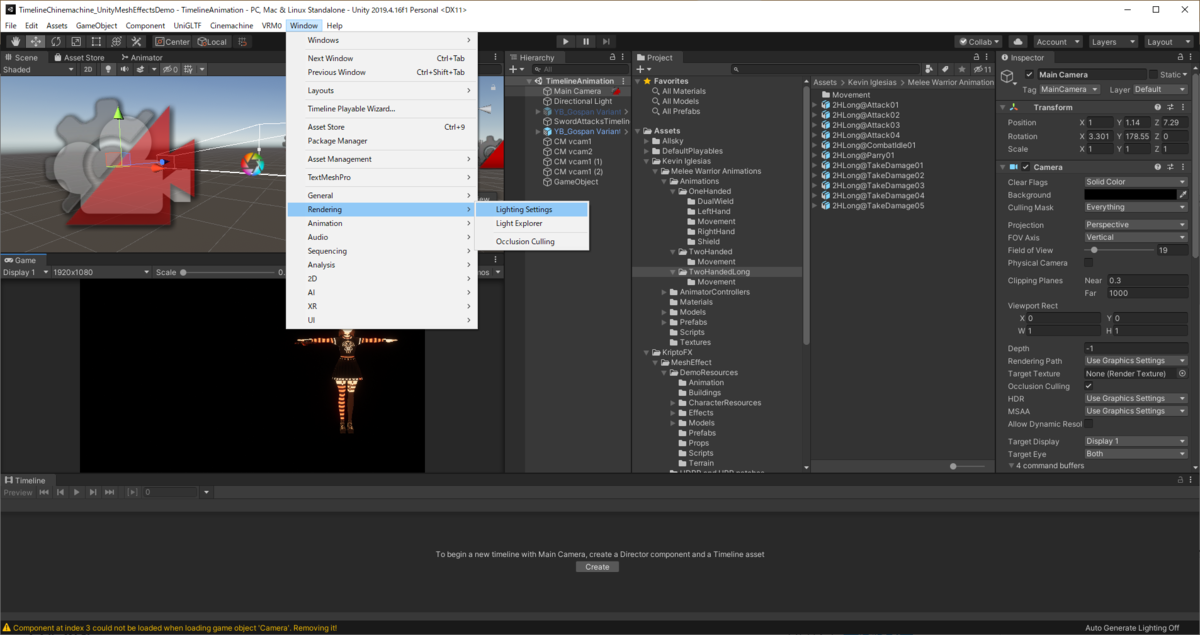Adjust the Field of View slider
The width and height of the screenshot is (1200, 635).
(1119, 250)
